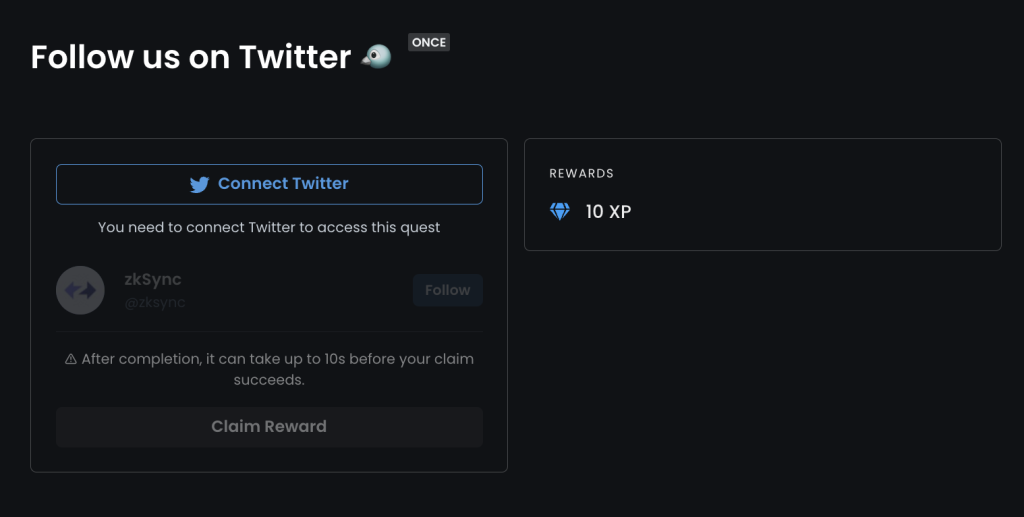This screenshot has width=1024, height=517.
Task: Open the zkSync profile avatar
Action: [80, 290]
